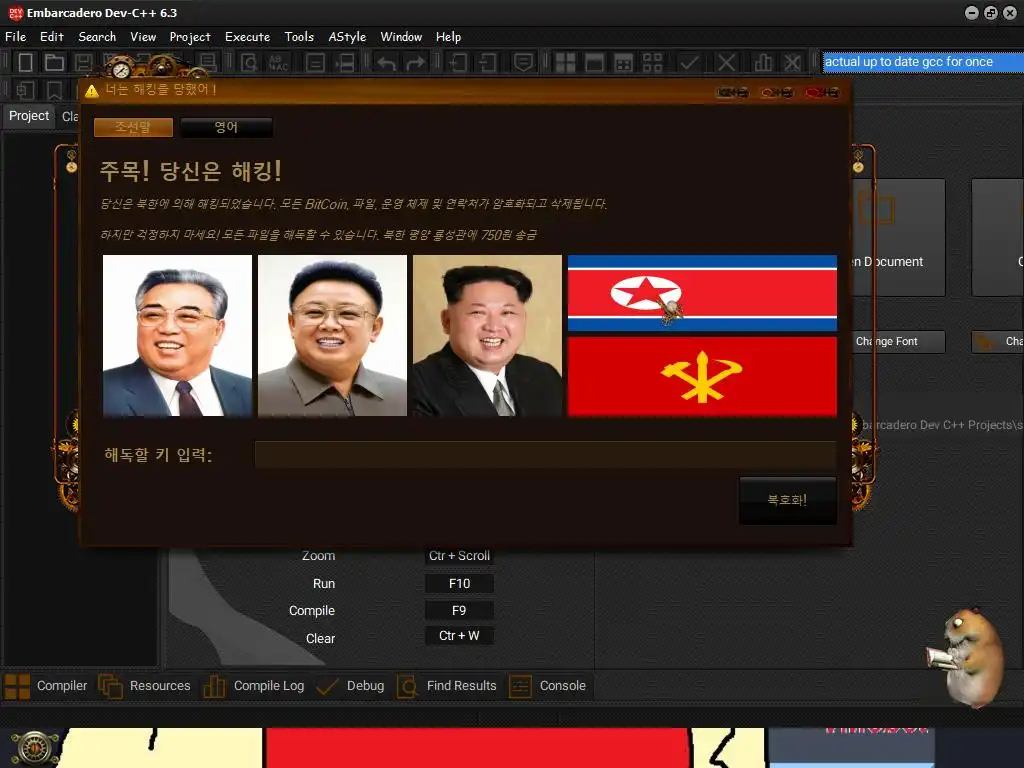Click the 주목! 당신은 해킹! heading text

point(191,171)
